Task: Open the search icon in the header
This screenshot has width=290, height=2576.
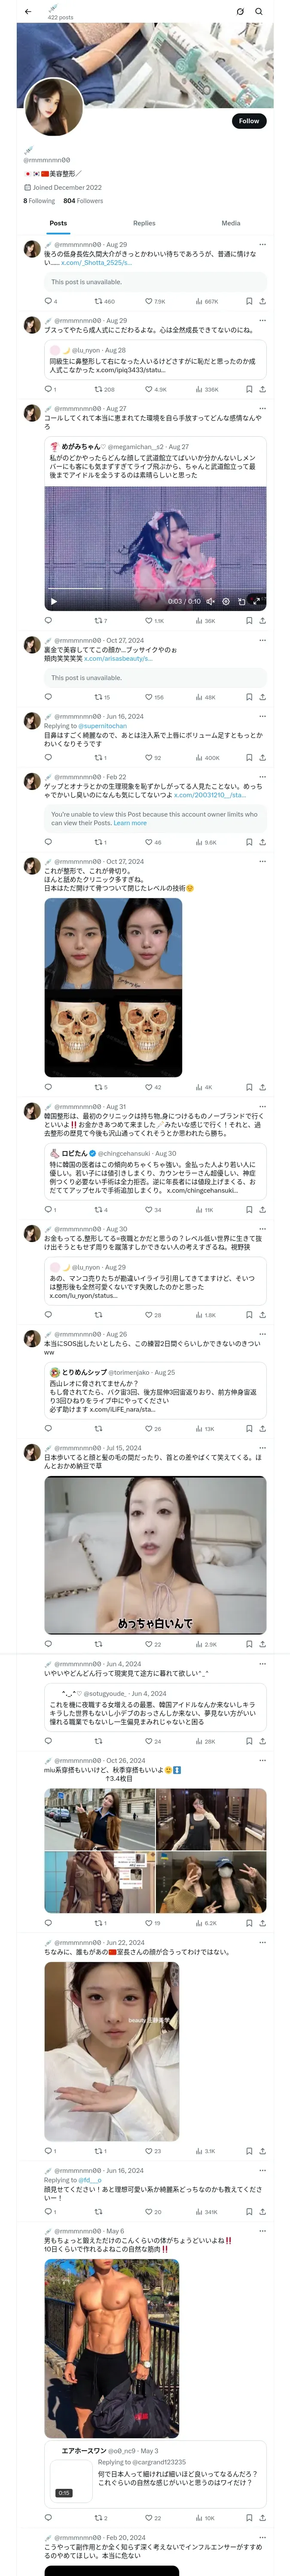Action: [x=259, y=11]
